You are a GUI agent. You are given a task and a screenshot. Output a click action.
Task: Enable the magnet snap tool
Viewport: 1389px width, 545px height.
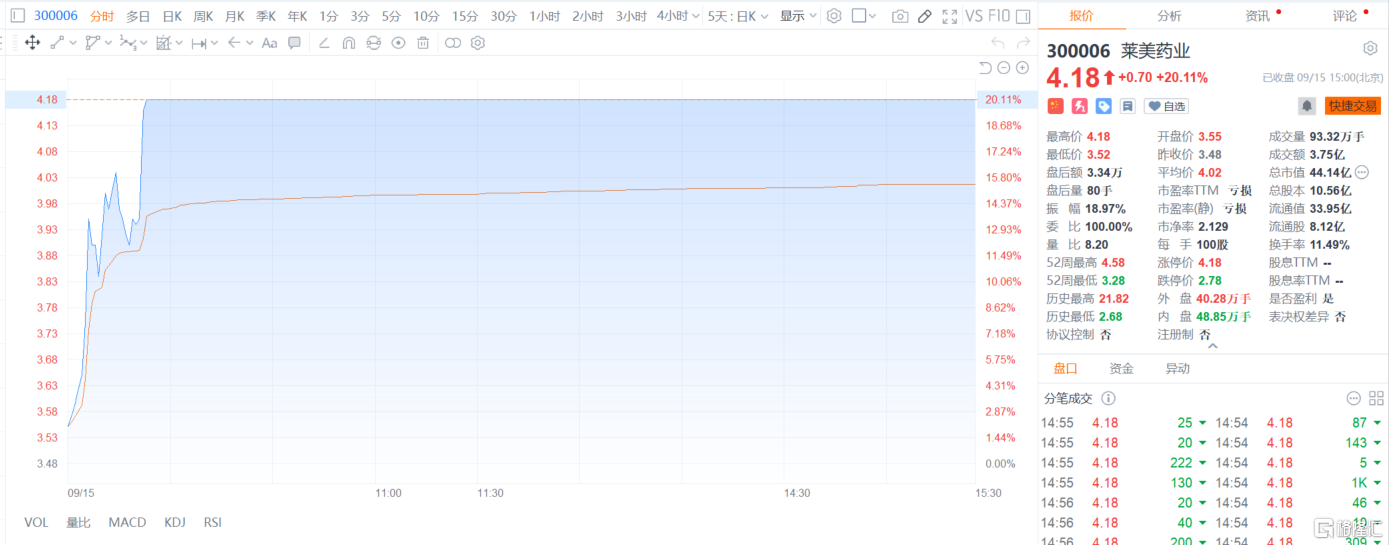(x=348, y=43)
